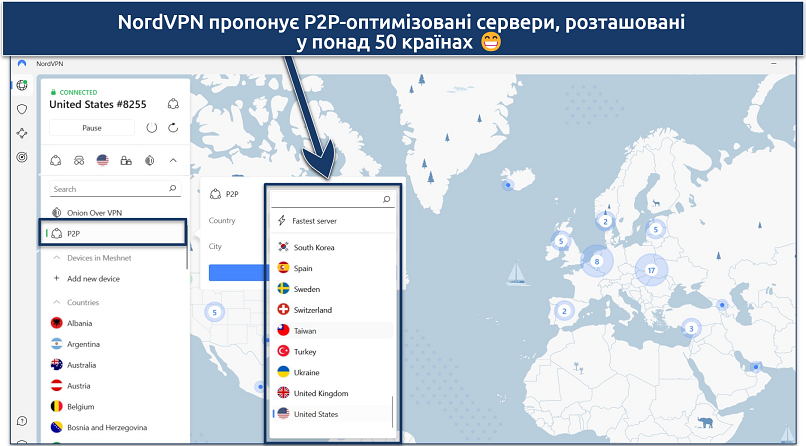Pick Switzerland from the P2P country list
The image size is (806, 446).
[313, 310]
